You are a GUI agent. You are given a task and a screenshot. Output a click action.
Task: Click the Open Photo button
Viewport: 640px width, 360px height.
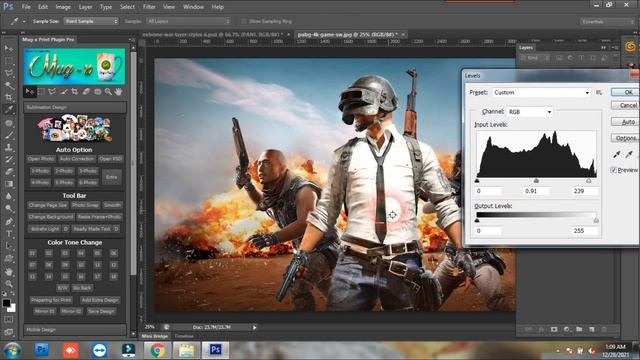(41, 159)
